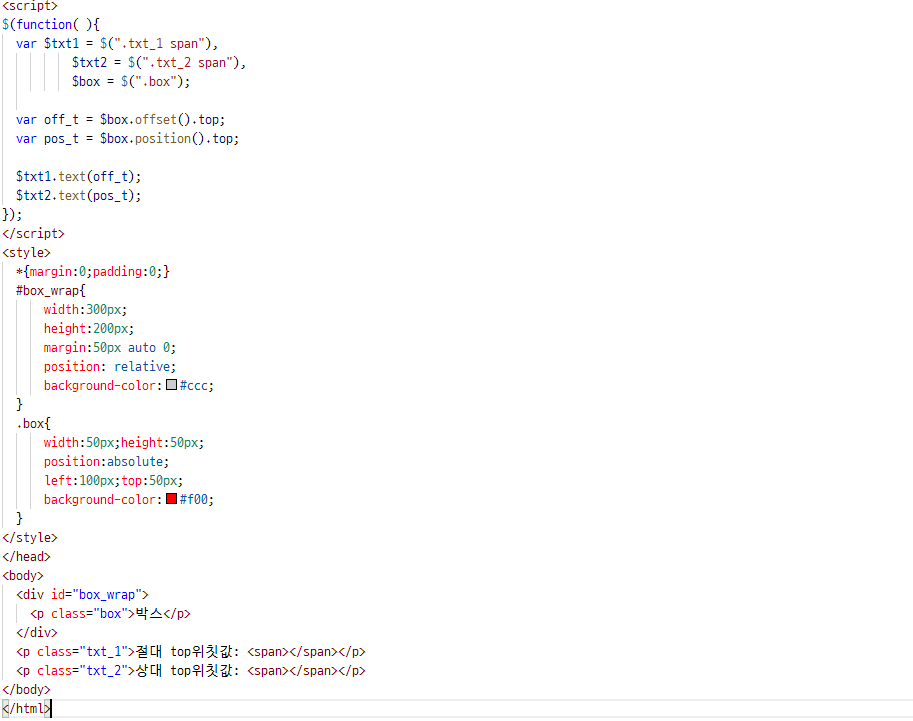This screenshot has height=721, width=913.
Task: Click the *{margin:0;padding:0;} rule
Action: [93, 271]
